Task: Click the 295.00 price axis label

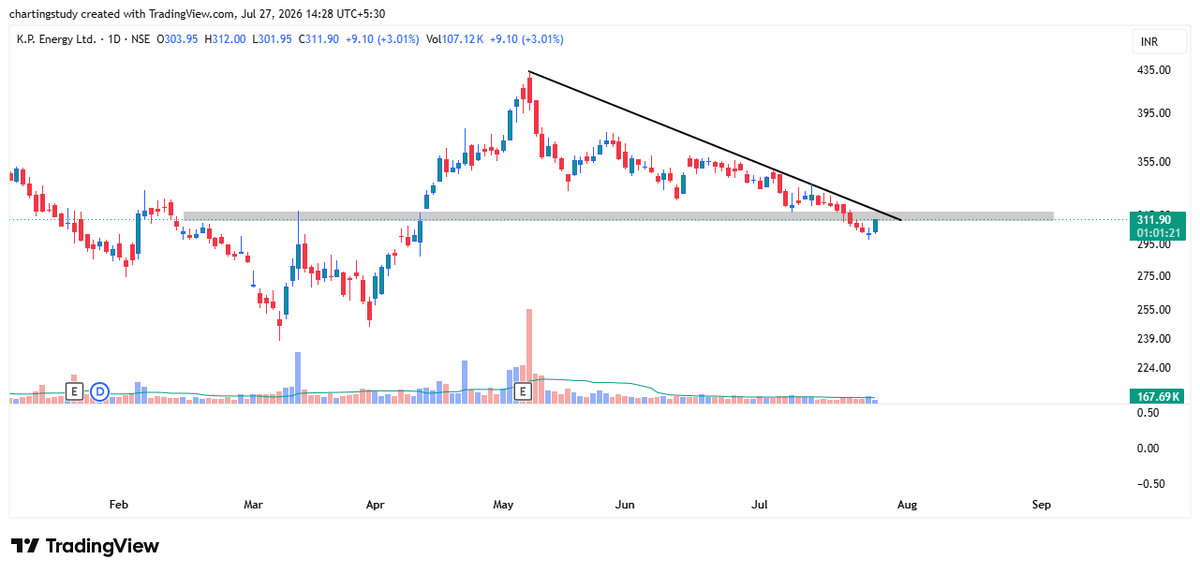Action: [1154, 245]
